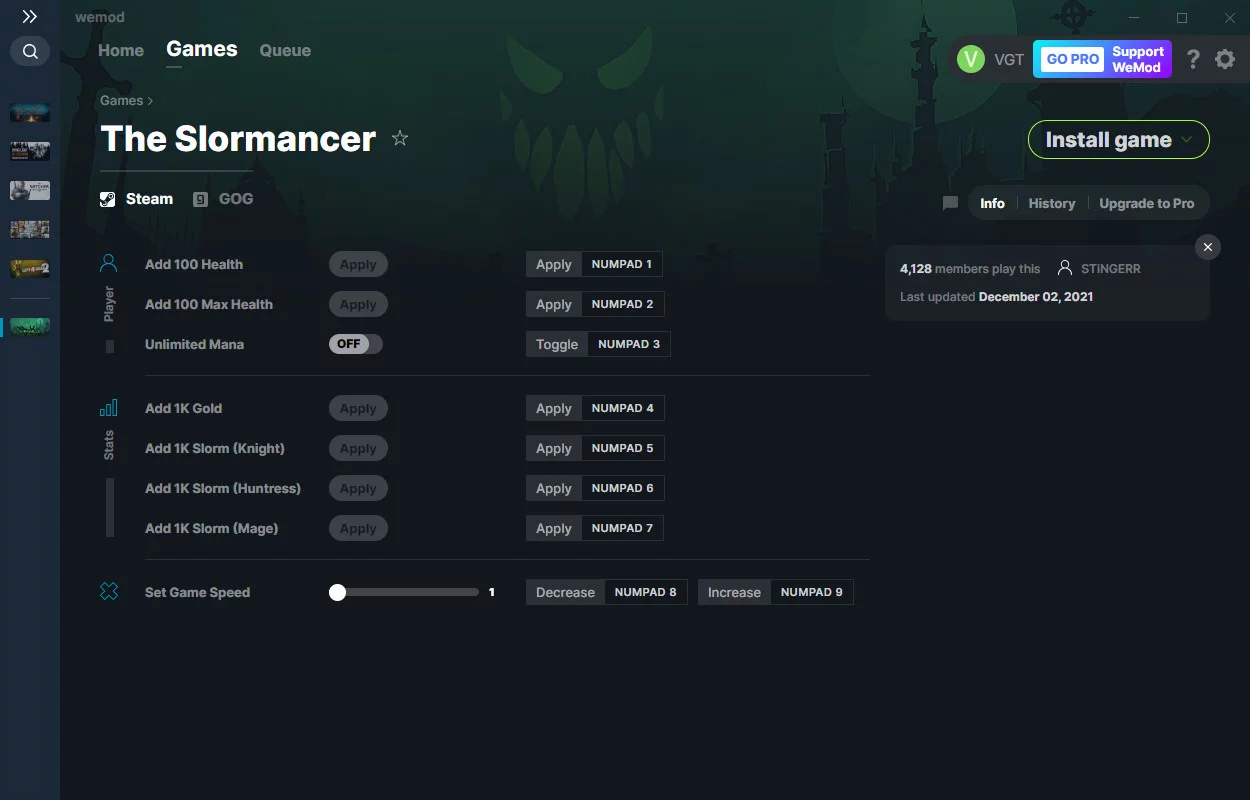Change the NUMPAD 3 hotkey binding

pos(629,344)
